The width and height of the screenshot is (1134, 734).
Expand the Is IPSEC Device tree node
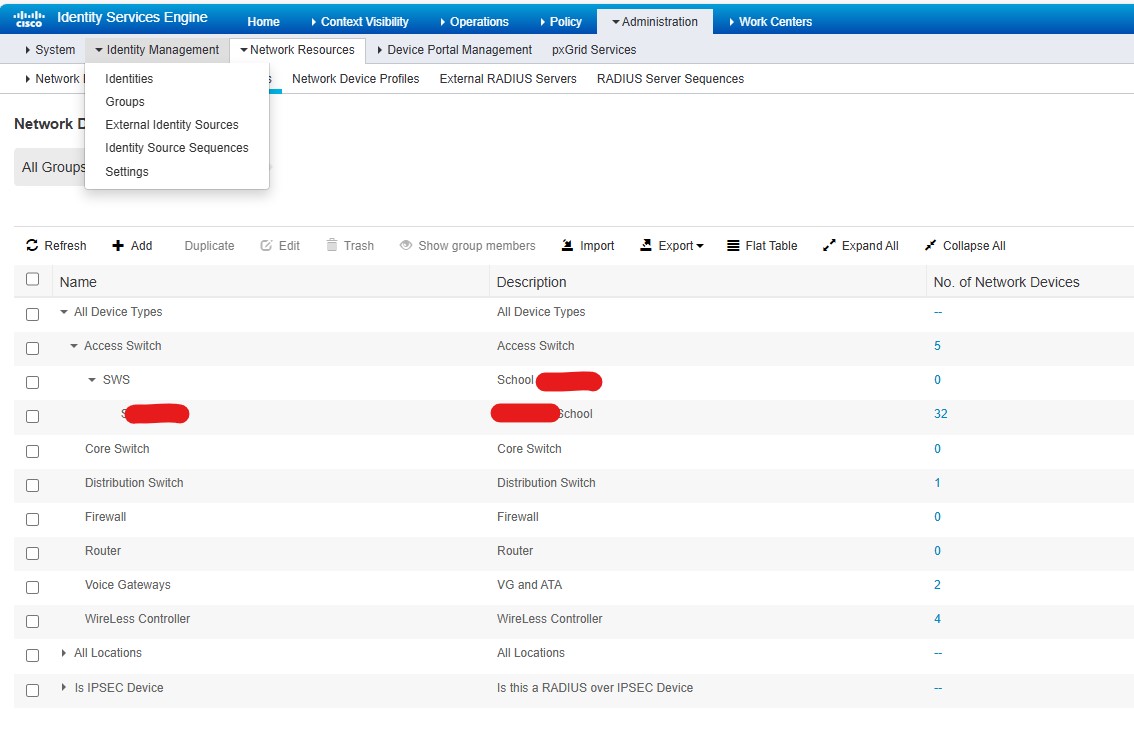click(x=64, y=687)
